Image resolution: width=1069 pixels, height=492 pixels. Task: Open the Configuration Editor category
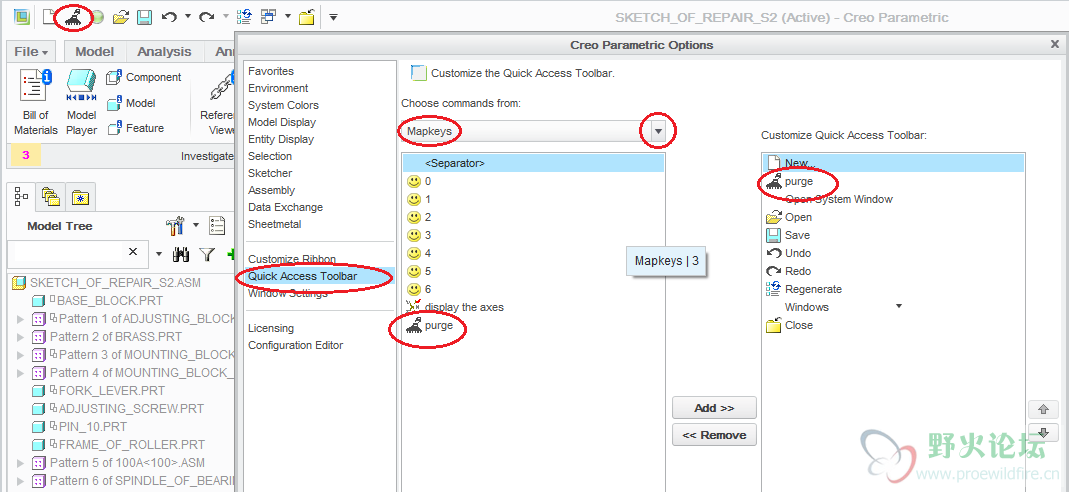tap(295, 345)
